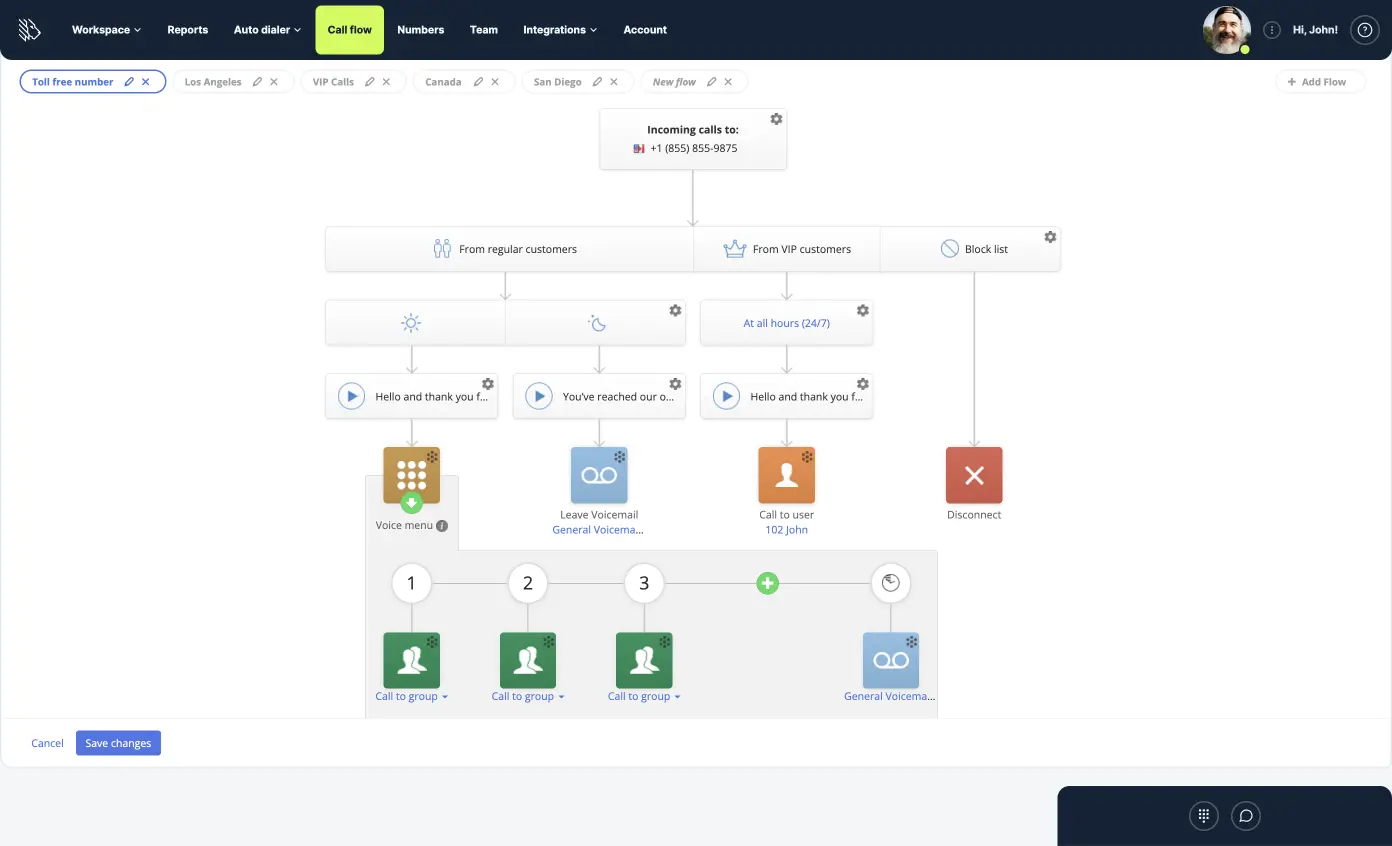Open gear on At all hours block

863,310
